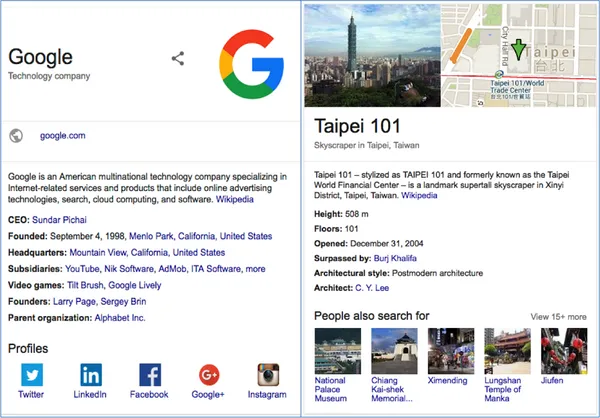Open founder Sergey Brin link
The width and height of the screenshot is (600, 418).
pos(123,302)
